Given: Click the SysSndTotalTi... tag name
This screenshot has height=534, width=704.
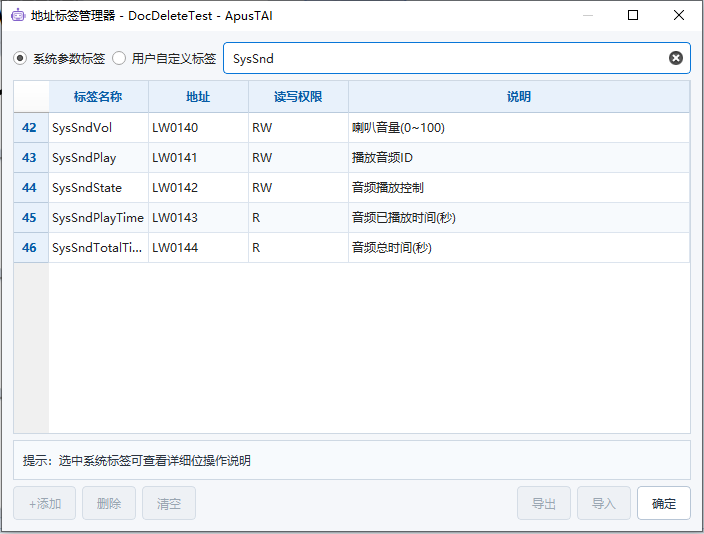Looking at the screenshot, I should point(98,247).
